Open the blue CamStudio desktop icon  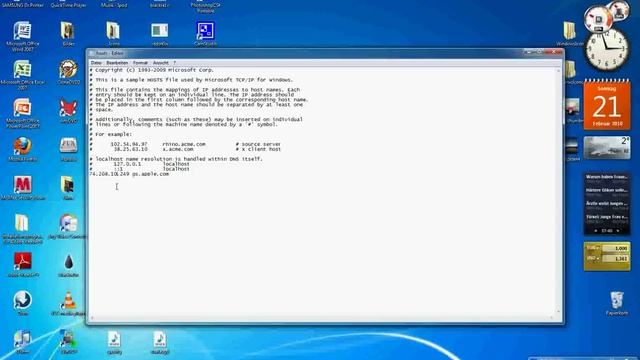[205, 33]
